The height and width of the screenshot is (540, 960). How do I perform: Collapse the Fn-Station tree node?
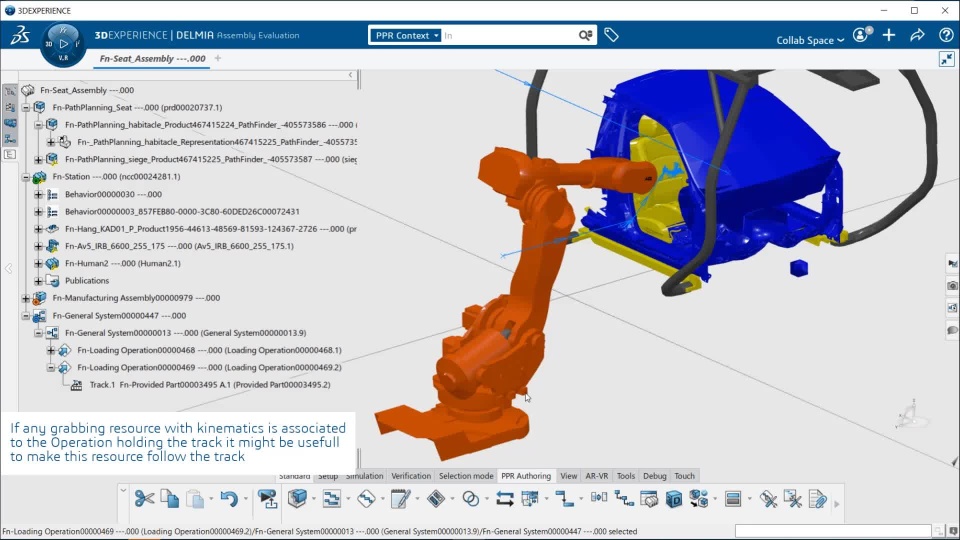[26, 176]
